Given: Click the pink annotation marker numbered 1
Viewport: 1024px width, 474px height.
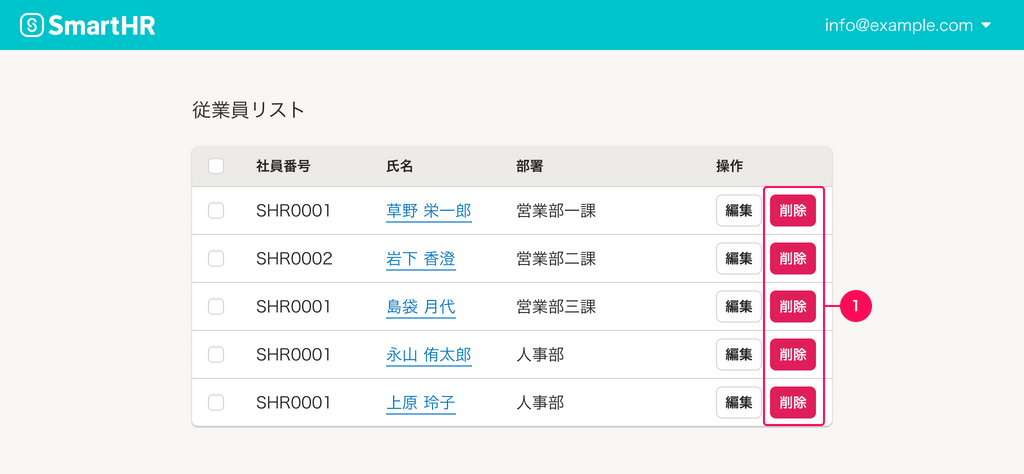Looking at the screenshot, I should coord(857,307).
